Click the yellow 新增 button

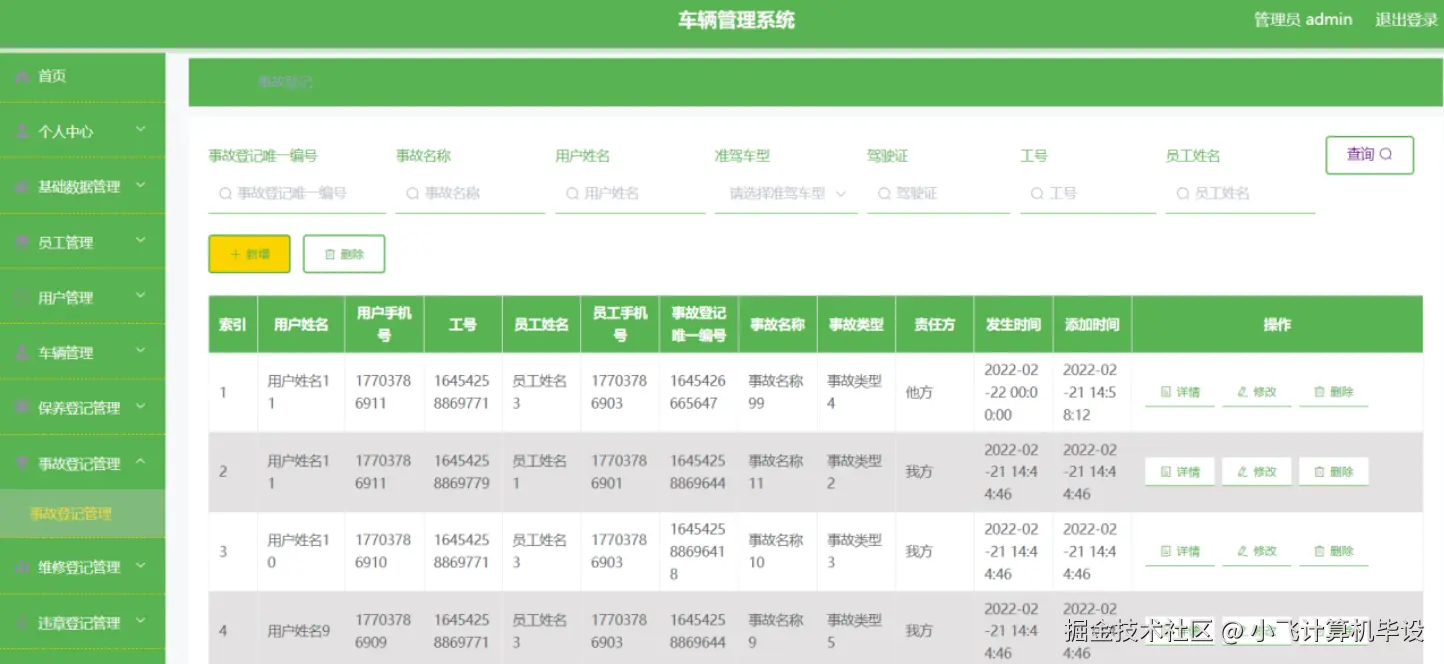tap(249, 254)
